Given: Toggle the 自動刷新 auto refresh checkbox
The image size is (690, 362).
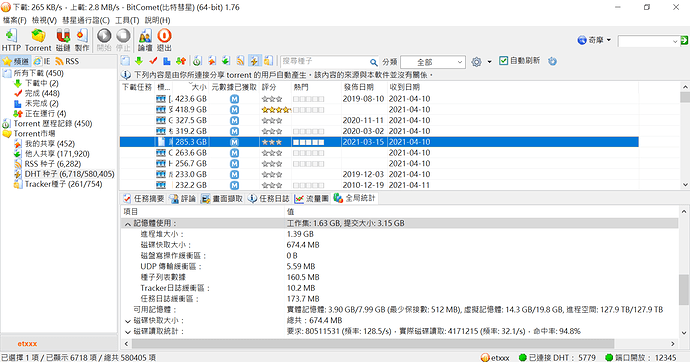Looking at the screenshot, I should click(503, 61).
